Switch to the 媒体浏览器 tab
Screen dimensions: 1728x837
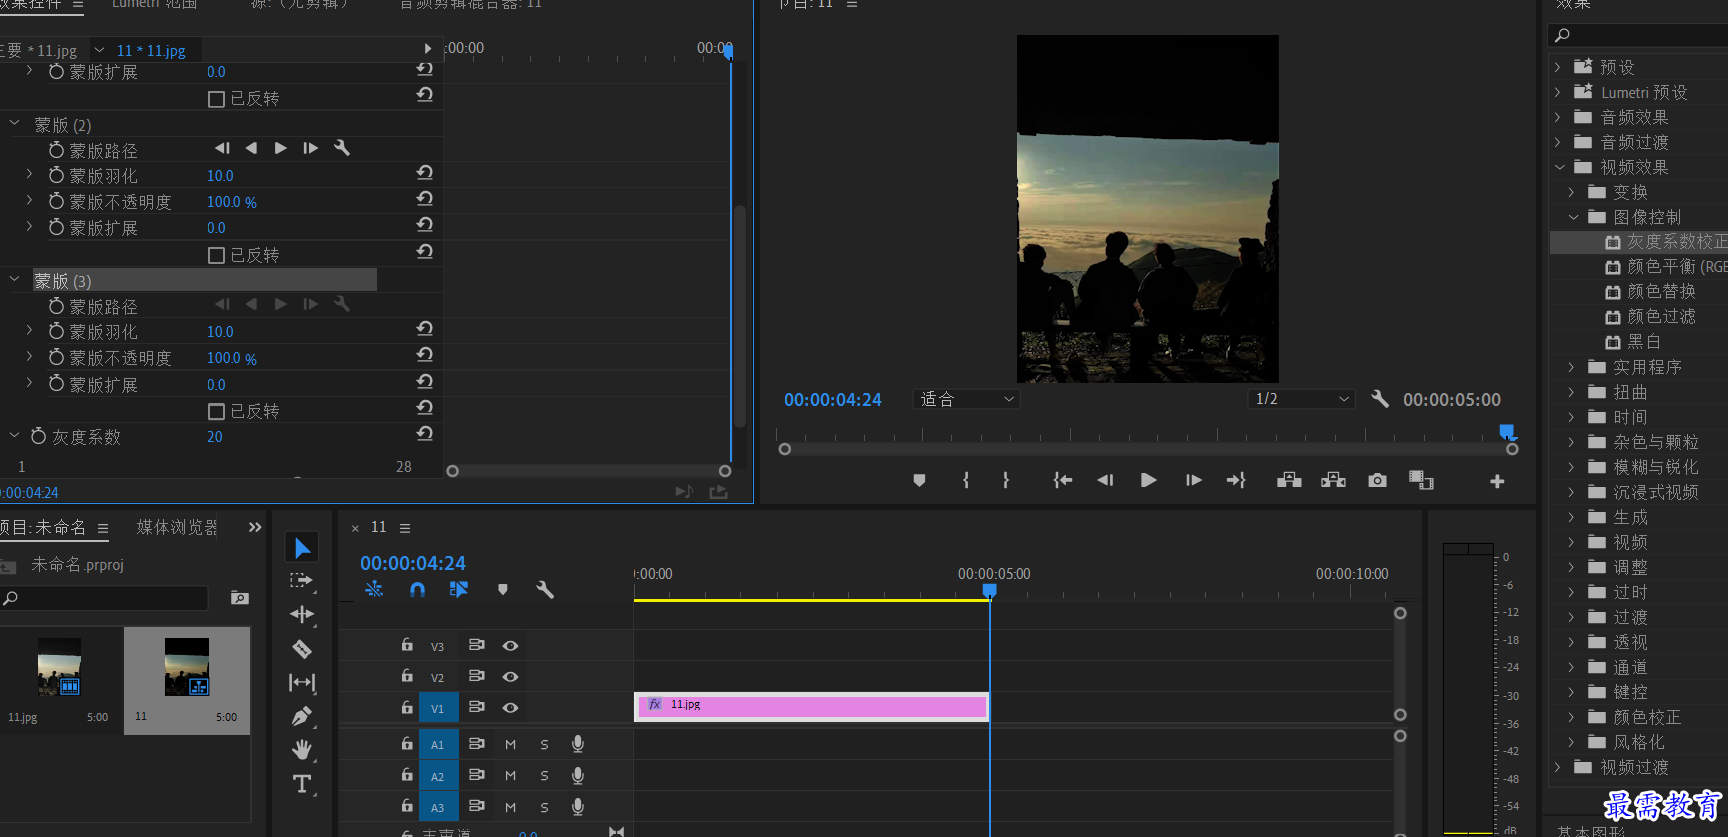click(x=177, y=527)
